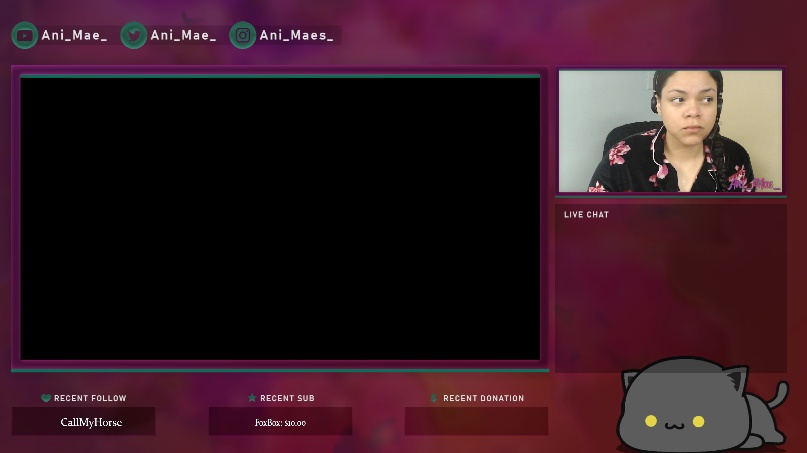The image size is (807, 453).
Task: Click the green heart icon beside Recent Follow
Action: [x=46, y=398]
